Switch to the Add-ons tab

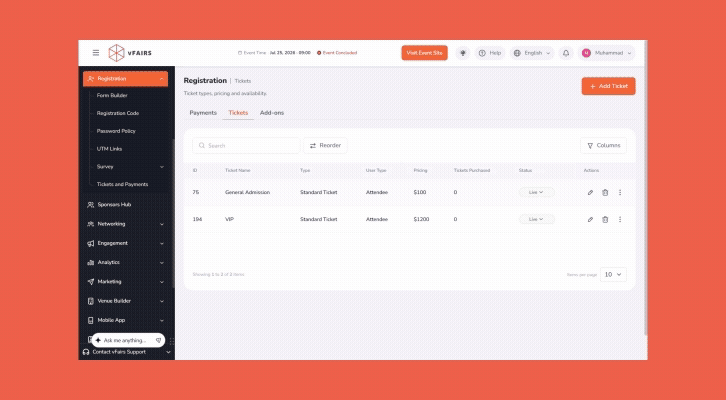pyautogui.click(x=272, y=113)
